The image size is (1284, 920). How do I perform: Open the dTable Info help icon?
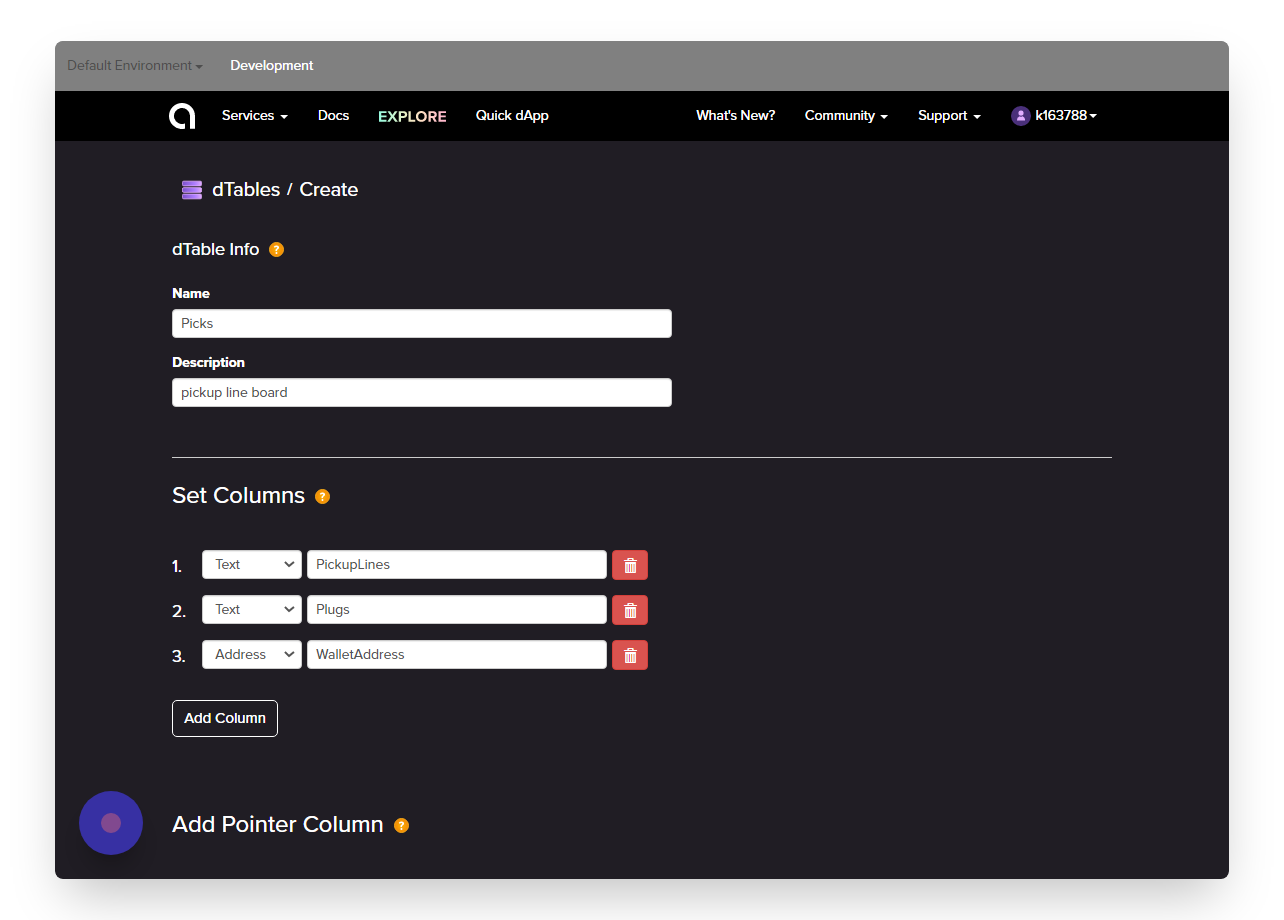pyautogui.click(x=277, y=250)
